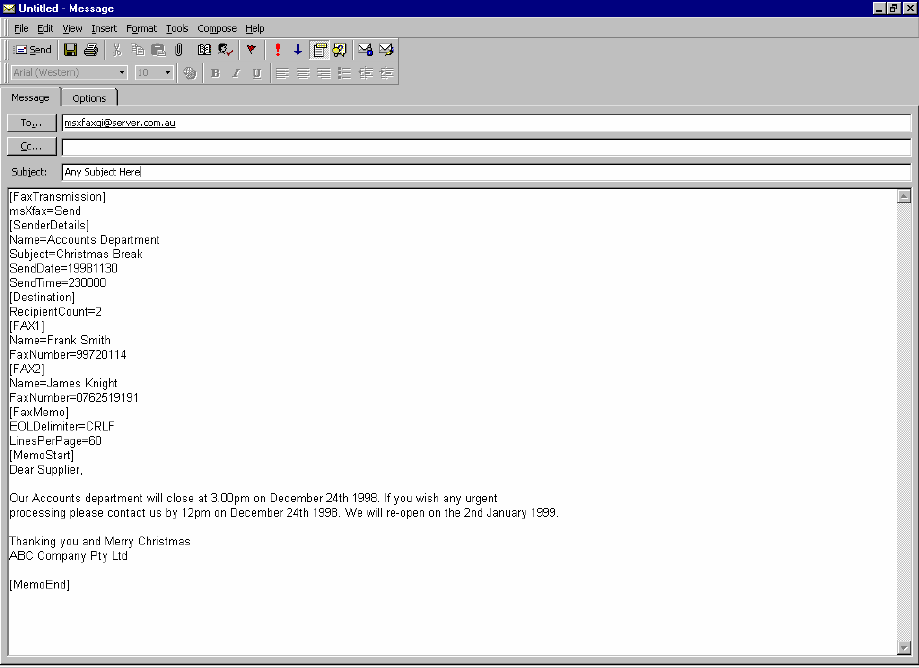Open the Address Book icon
Image resolution: width=919 pixels, height=668 pixels.
coord(204,50)
